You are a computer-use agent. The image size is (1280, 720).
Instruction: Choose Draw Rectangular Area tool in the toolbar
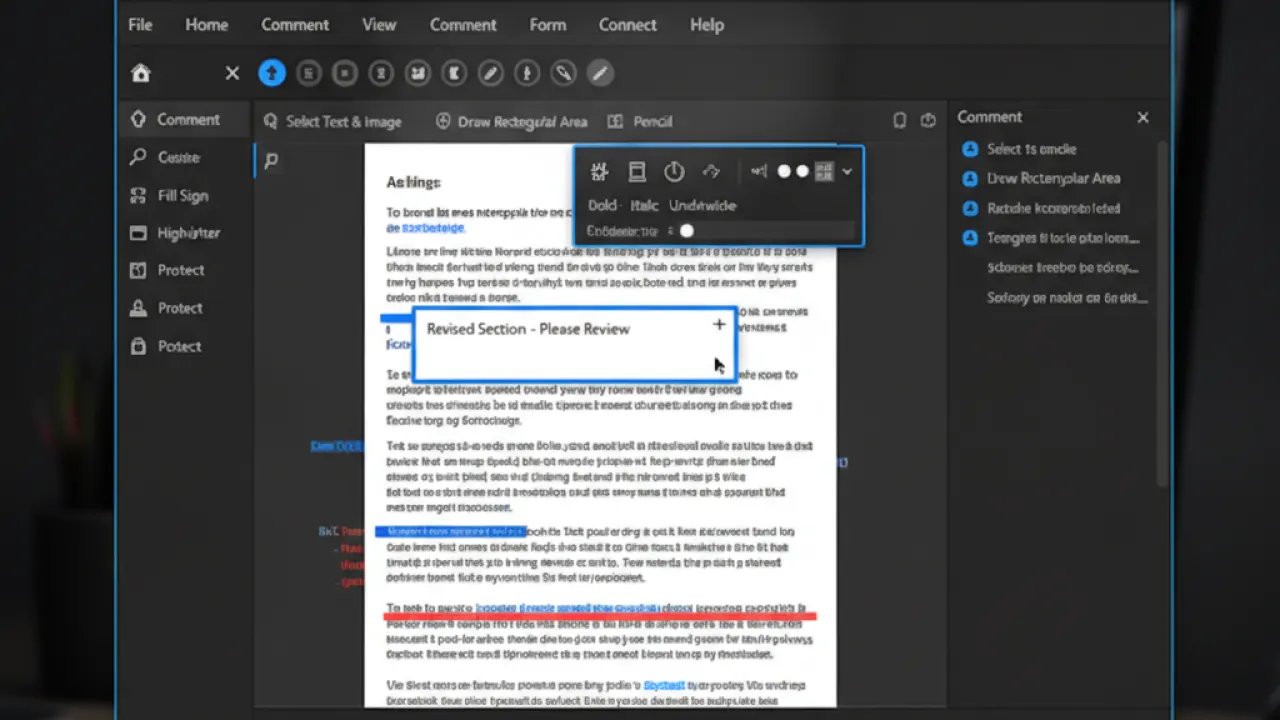click(x=512, y=121)
